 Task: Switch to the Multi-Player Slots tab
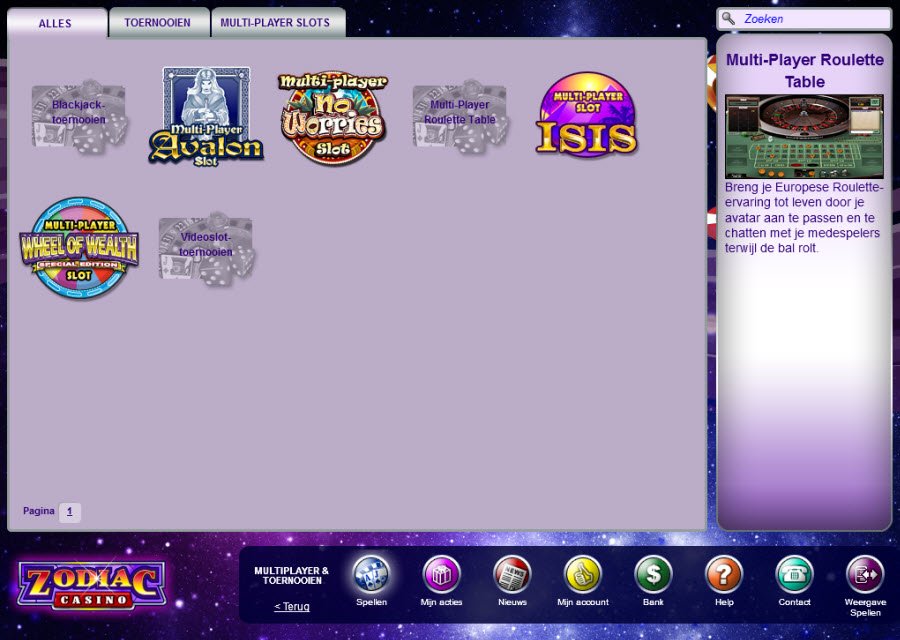coord(278,23)
